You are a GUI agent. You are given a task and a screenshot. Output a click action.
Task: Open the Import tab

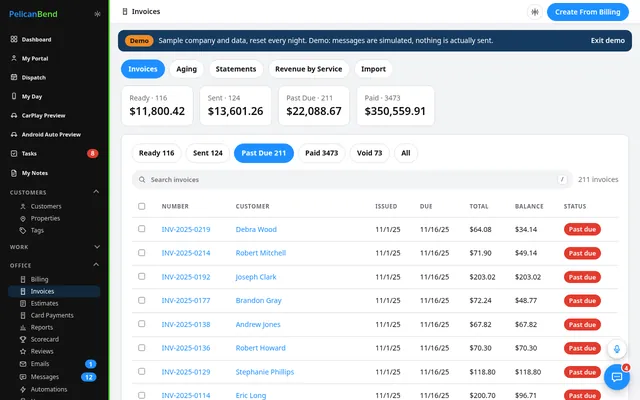pyautogui.click(x=373, y=69)
